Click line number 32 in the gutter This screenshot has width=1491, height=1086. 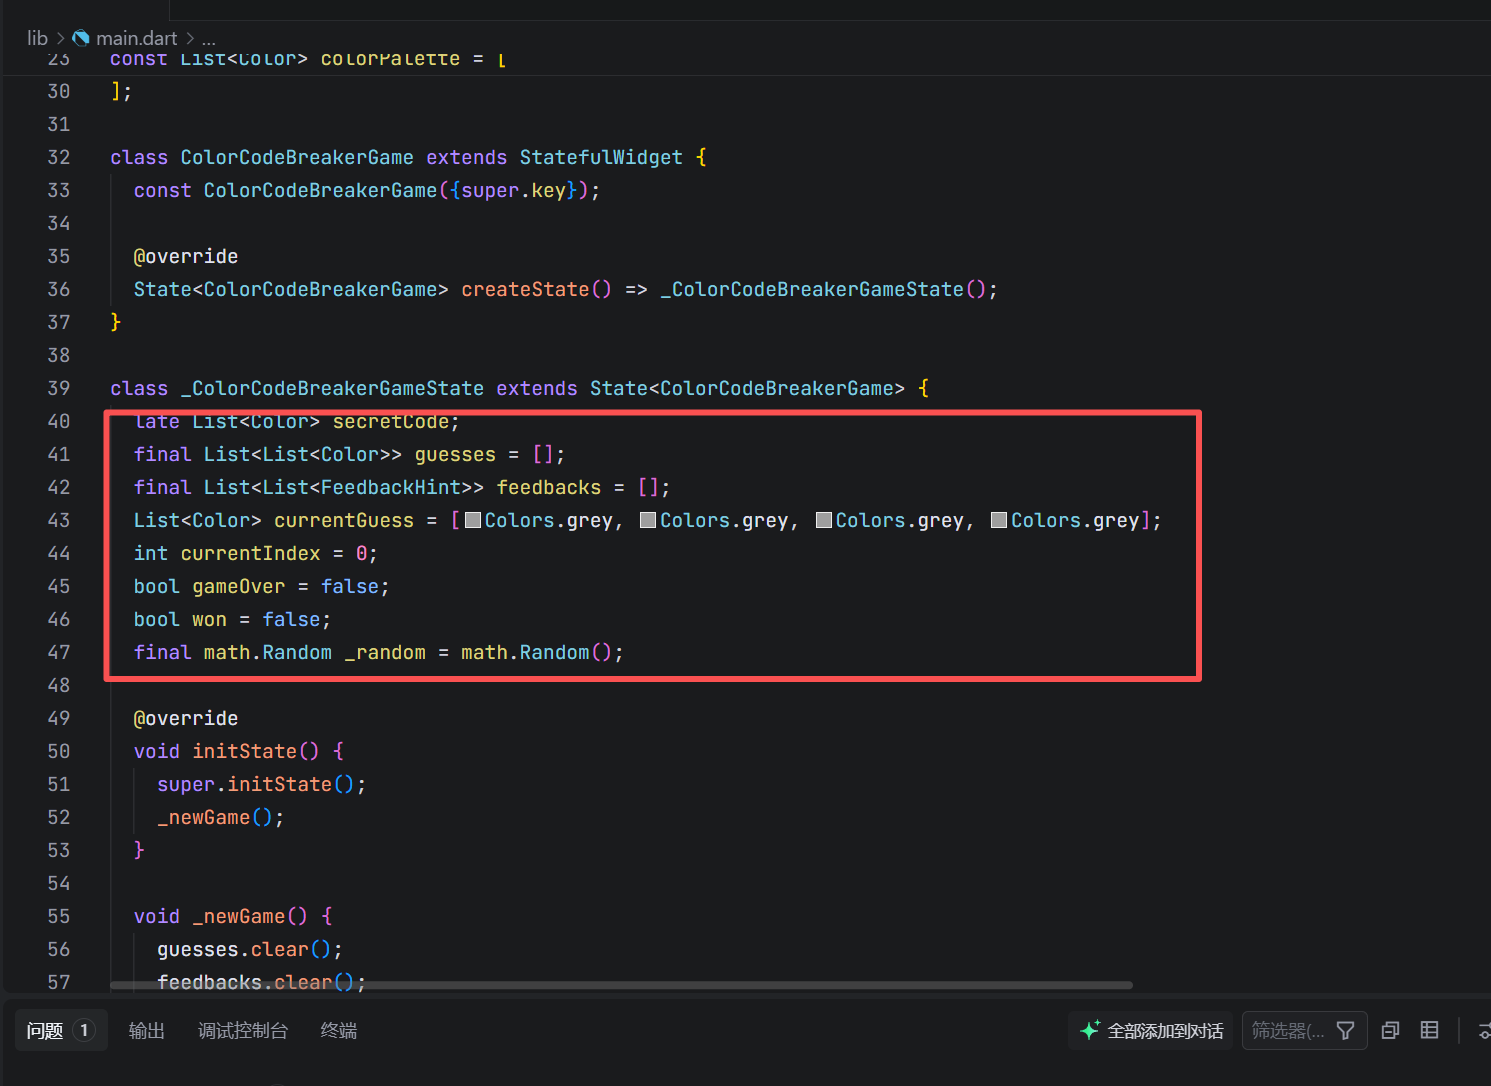(x=59, y=157)
